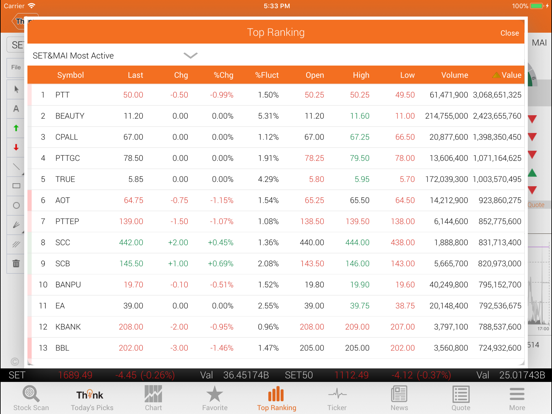Select the PTTEP stock row
552x414 pixels.
point(276,221)
